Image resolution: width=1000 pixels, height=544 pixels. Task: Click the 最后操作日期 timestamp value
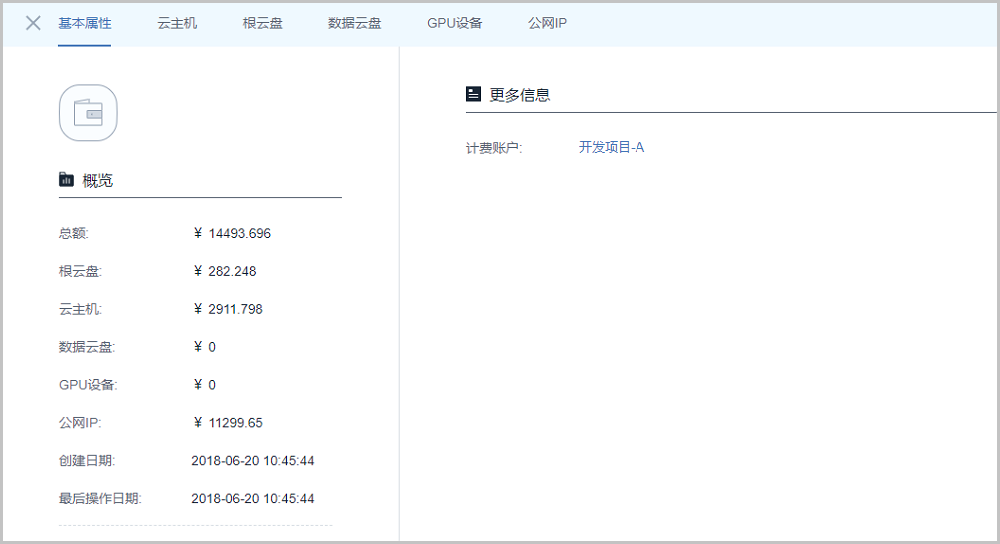tap(252, 499)
